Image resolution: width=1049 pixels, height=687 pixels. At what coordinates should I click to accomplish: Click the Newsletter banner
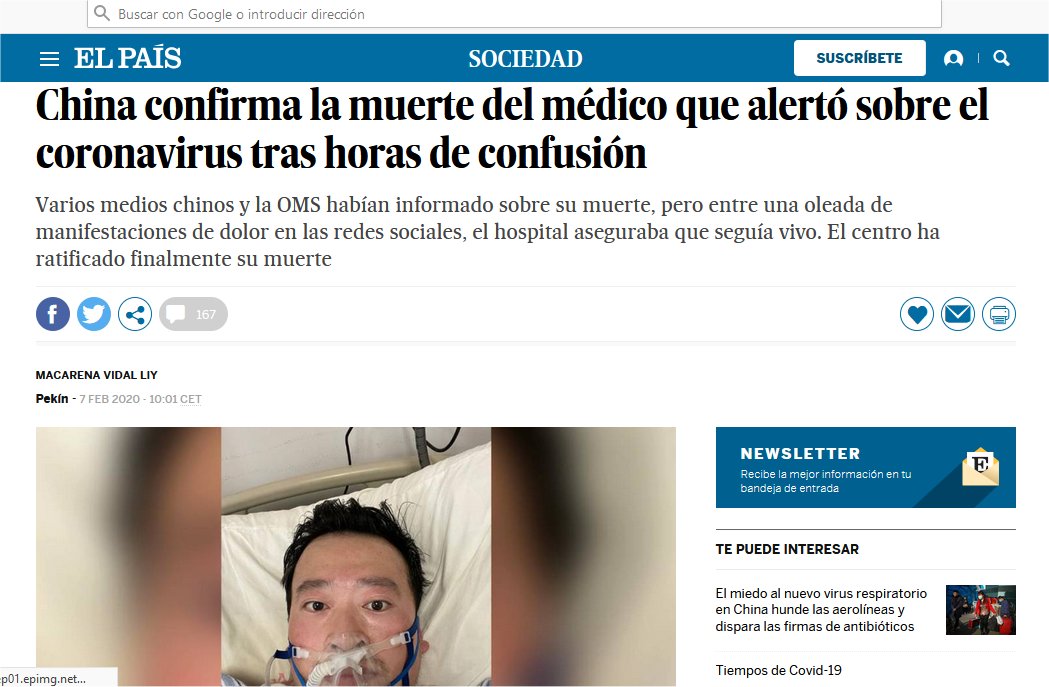click(866, 468)
